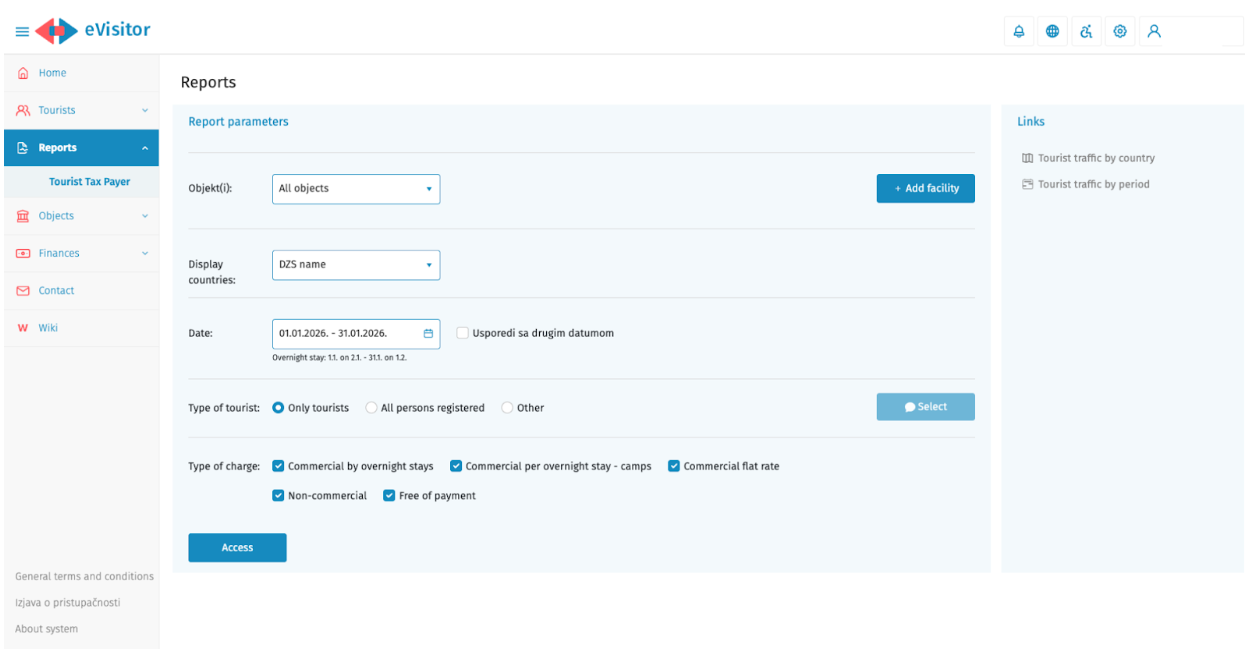This screenshot has height=649, width=1245.
Task: Open Tourist traffic by country link
Action: (x=1095, y=158)
